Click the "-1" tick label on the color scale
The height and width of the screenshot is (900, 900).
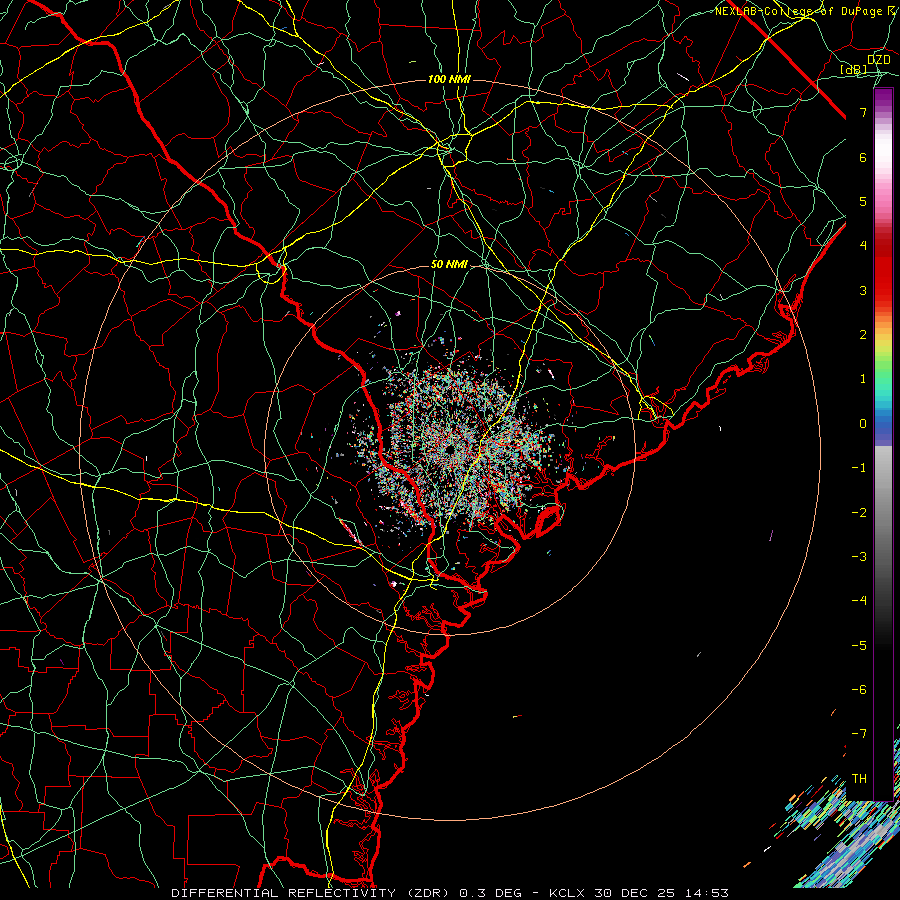coord(859,468)
